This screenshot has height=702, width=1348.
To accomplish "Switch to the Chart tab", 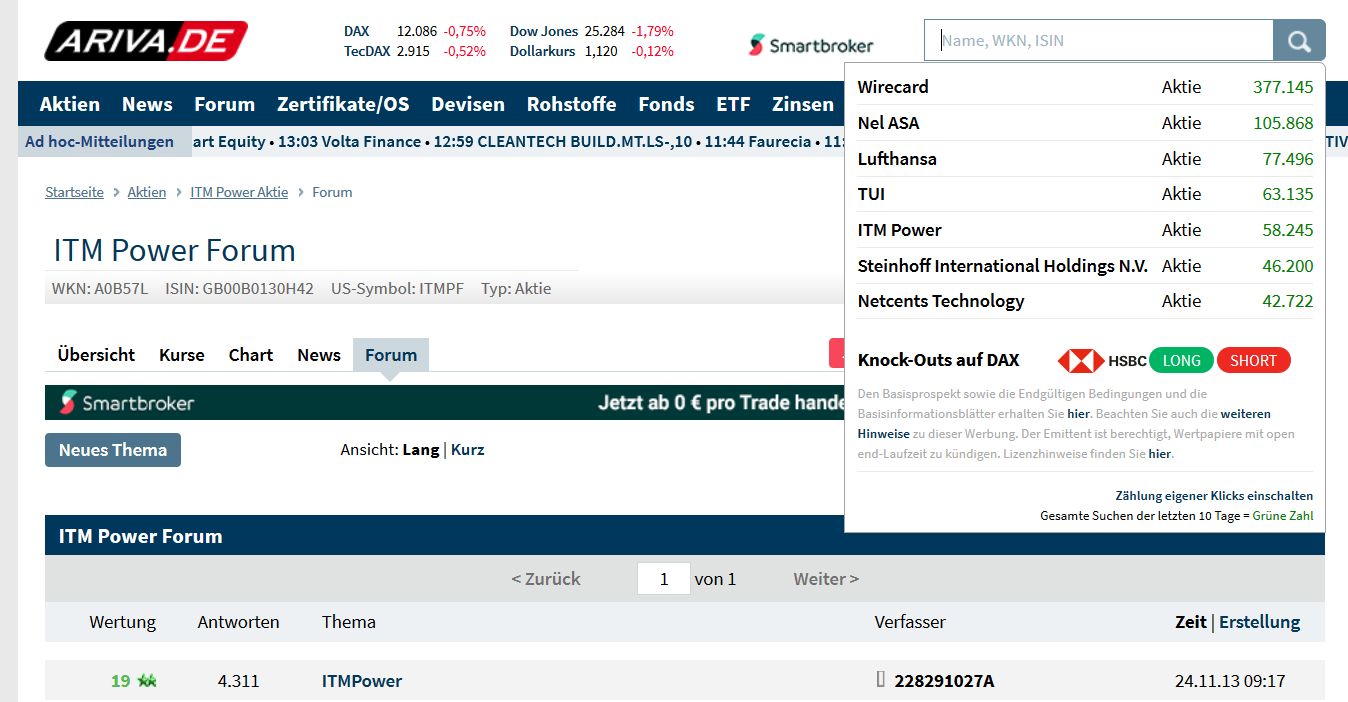I will click(x=251, y=355).
